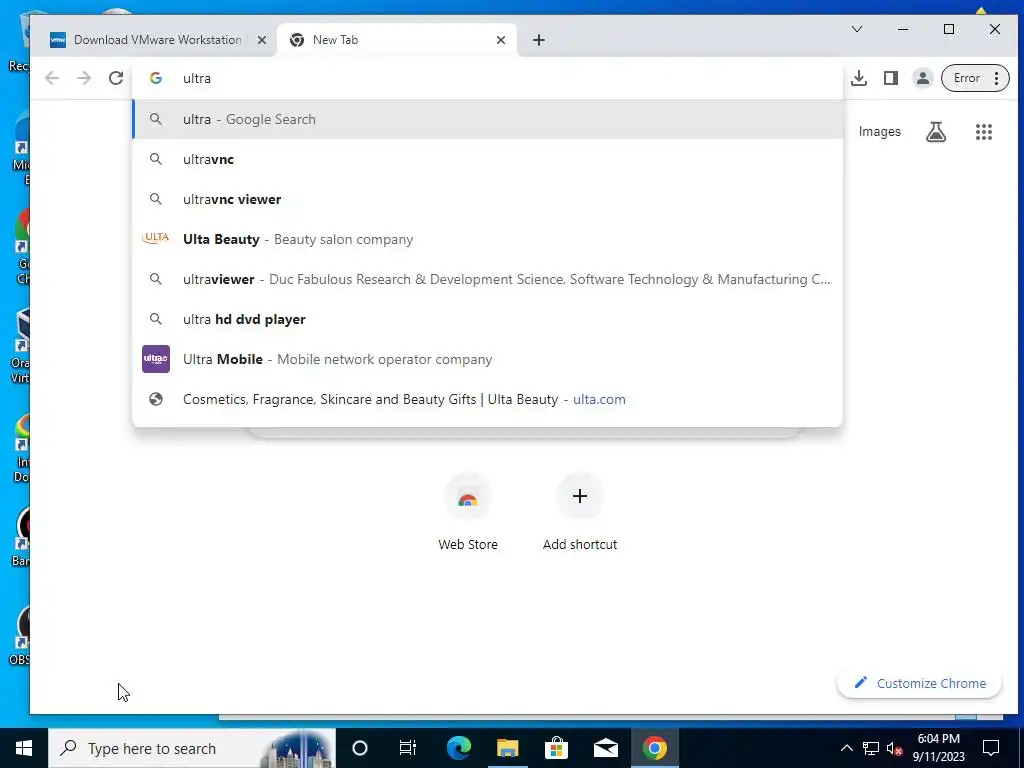1024x768 pixels.
Task: Click the taskbar search box
Action: (x=192, y=748)
